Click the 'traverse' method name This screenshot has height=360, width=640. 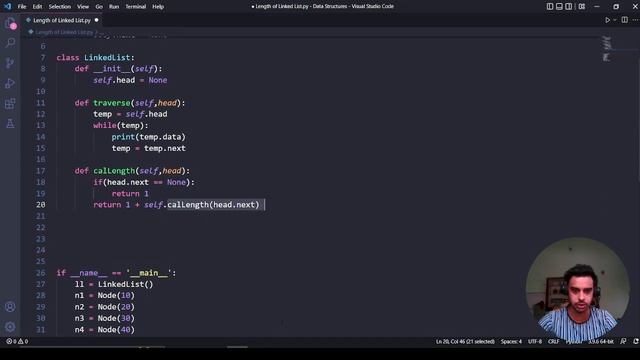tap(111, 103)
